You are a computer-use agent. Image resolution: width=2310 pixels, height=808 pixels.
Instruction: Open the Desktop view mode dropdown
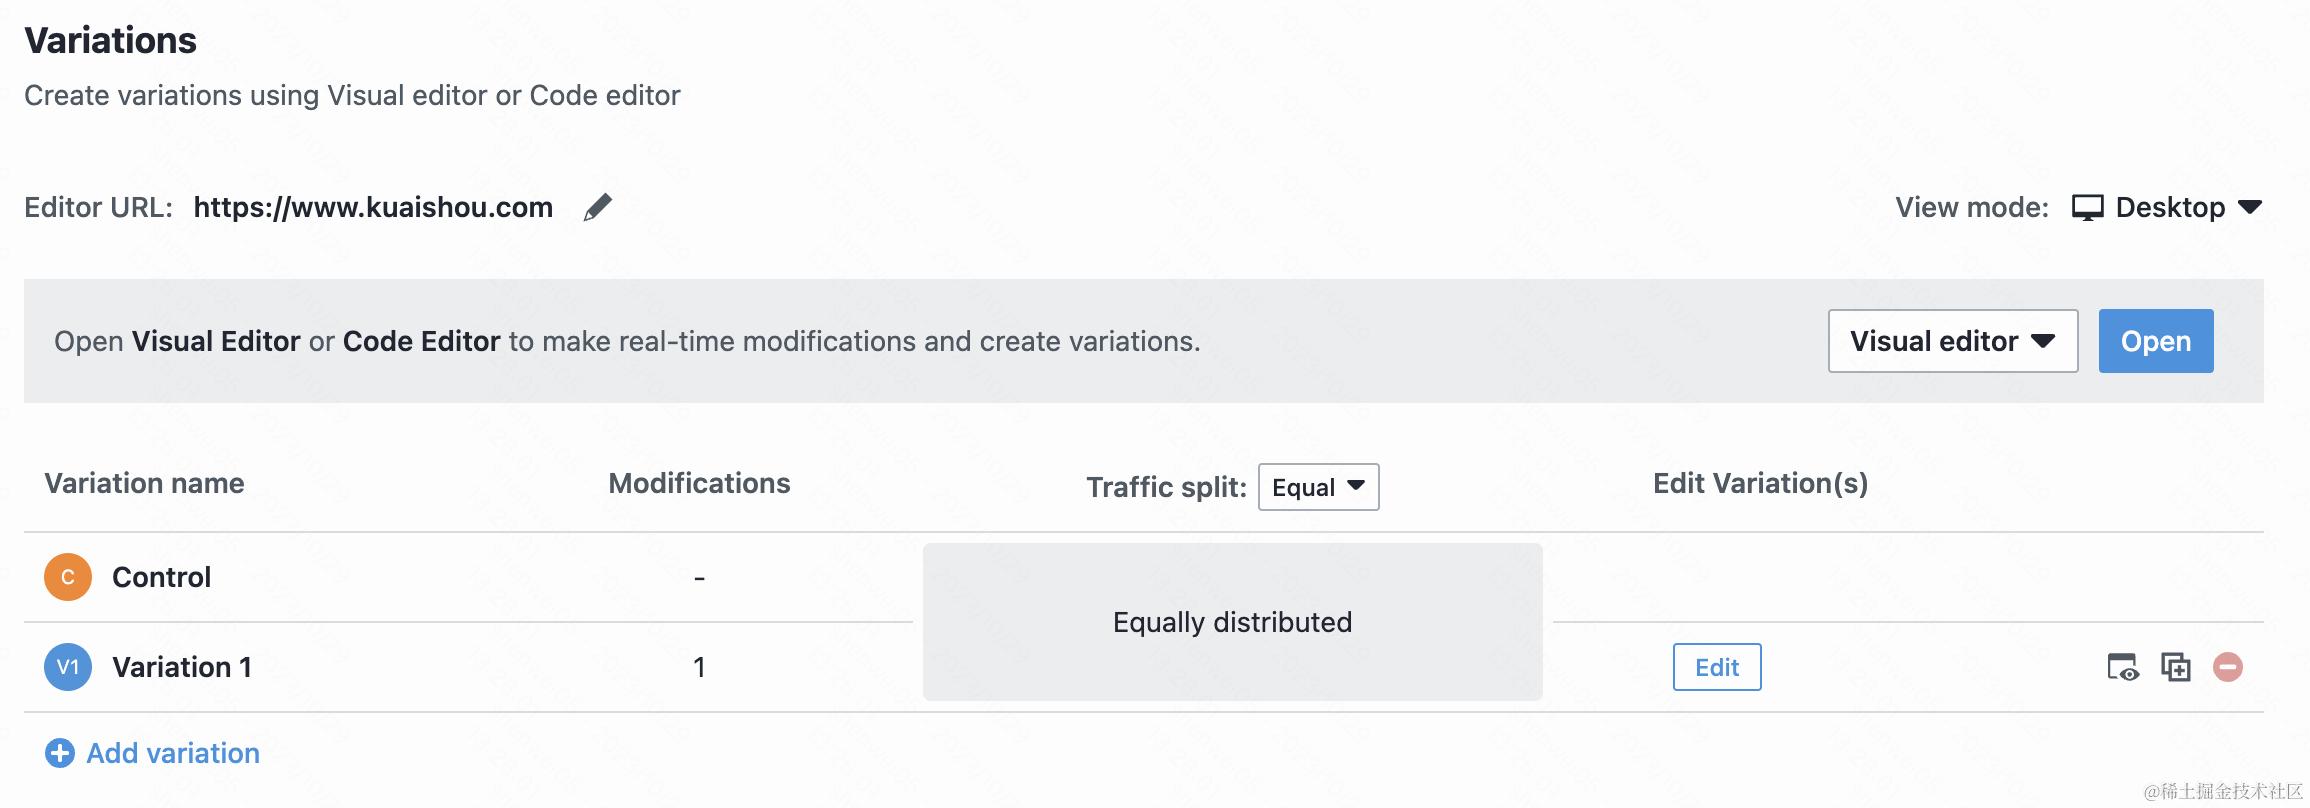pos(2167,207)
